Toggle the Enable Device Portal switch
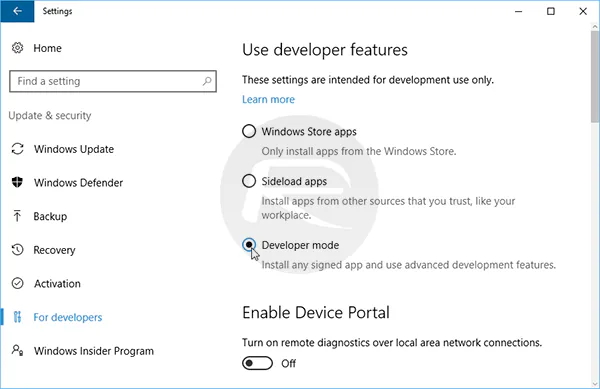Viewport: 600px width, 389px height. [x=257, y=363]
